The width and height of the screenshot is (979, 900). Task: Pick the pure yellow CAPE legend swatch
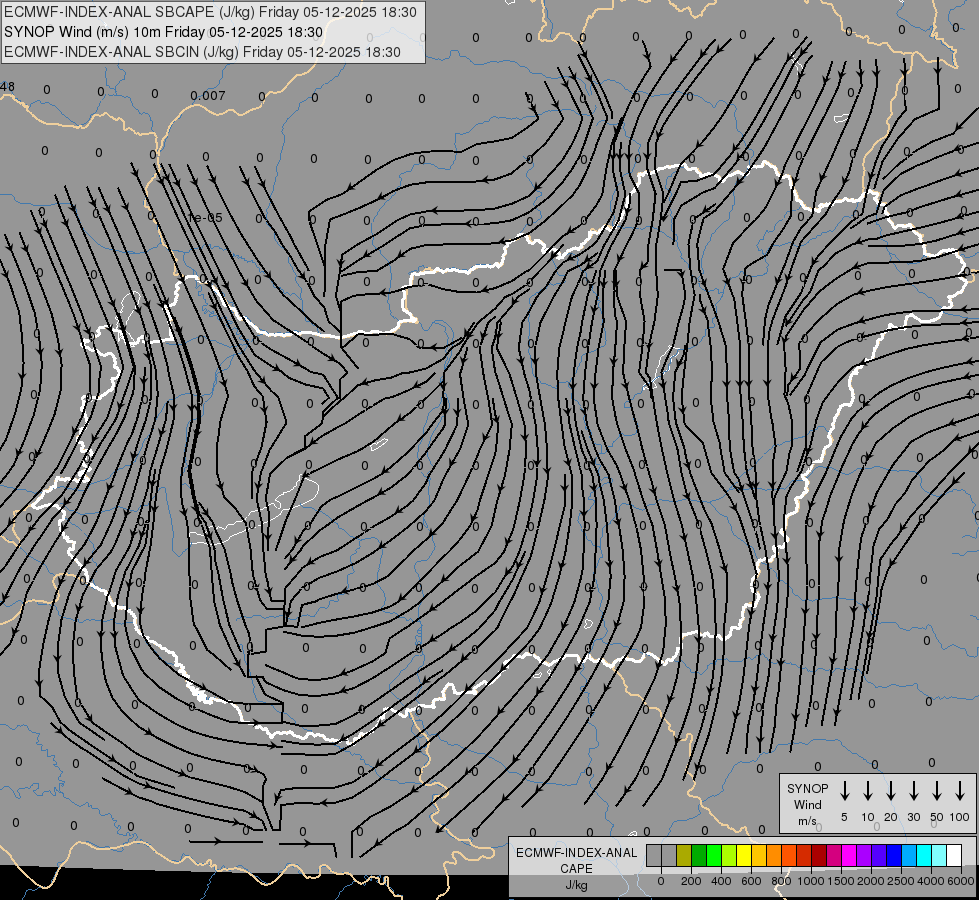point(744,855)
